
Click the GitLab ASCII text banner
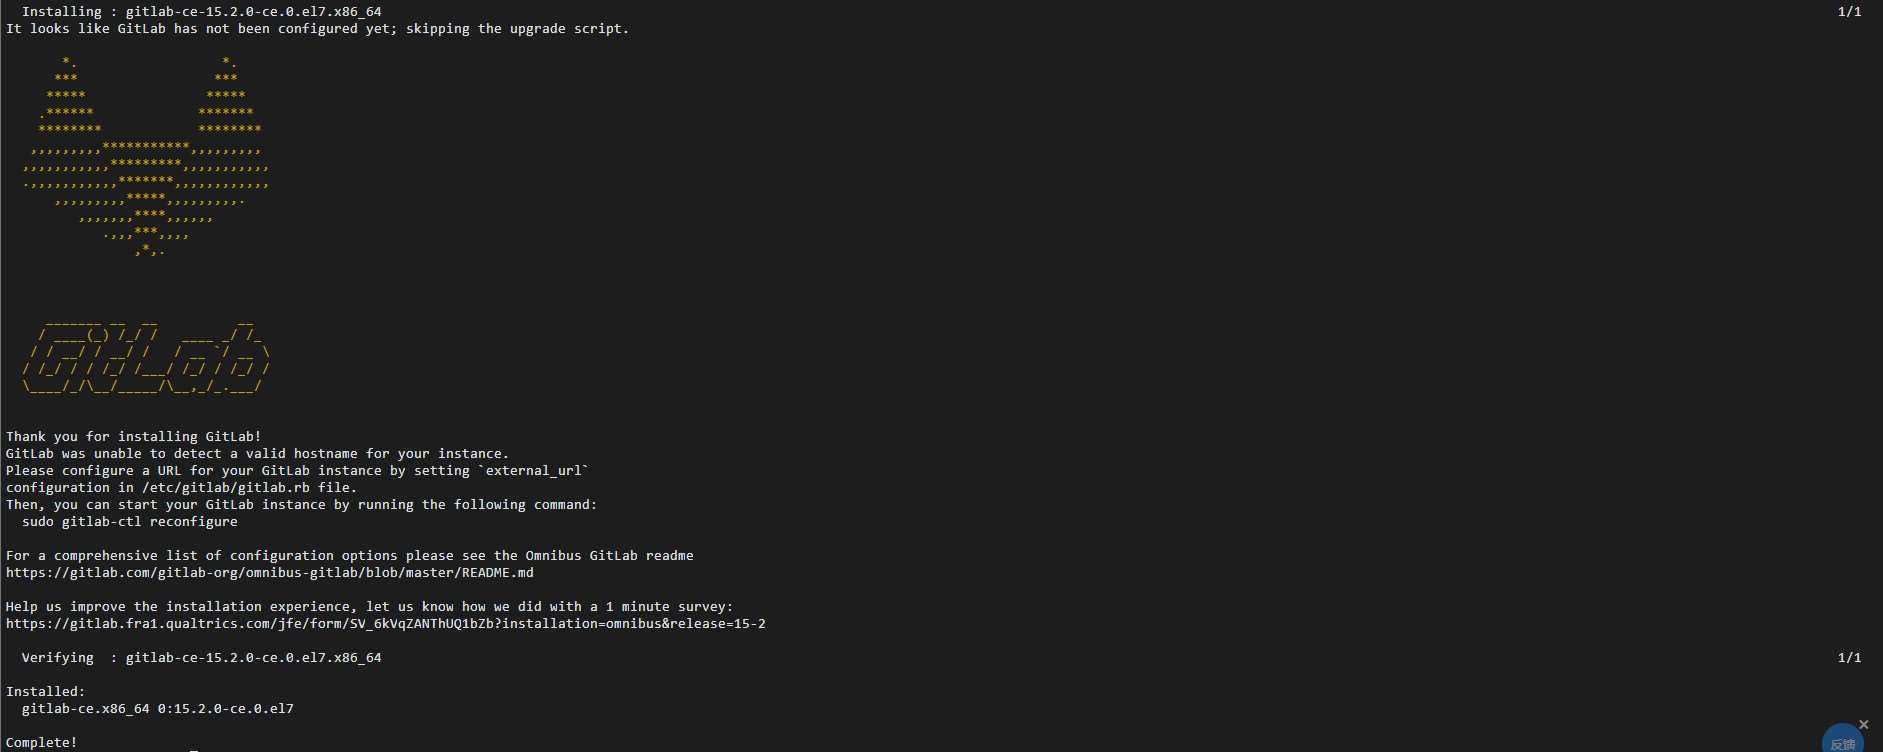pyautogui.click(x=146, y=358)
